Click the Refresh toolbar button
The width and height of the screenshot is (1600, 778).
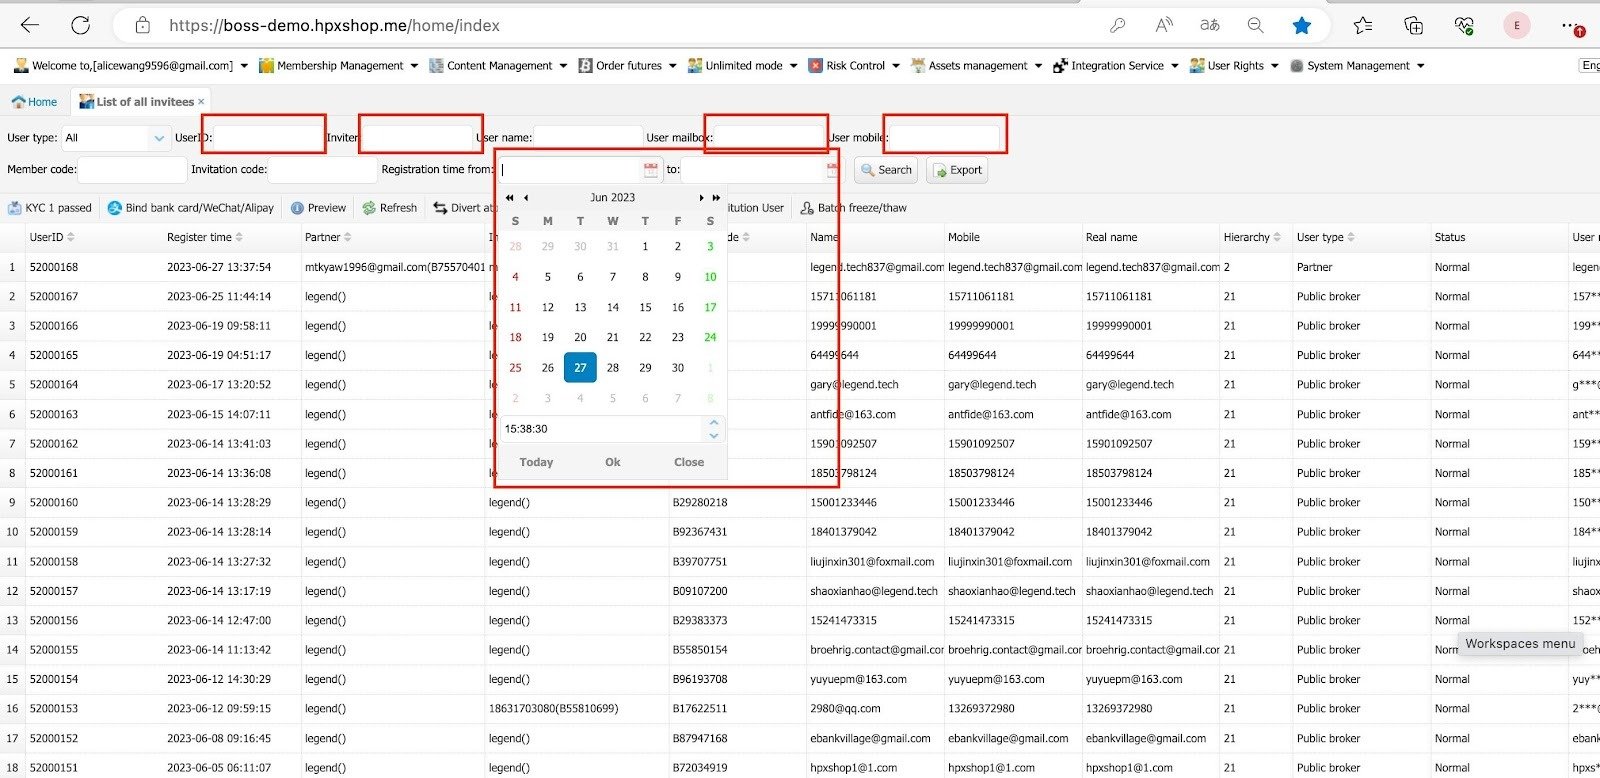tap(389, 208)
